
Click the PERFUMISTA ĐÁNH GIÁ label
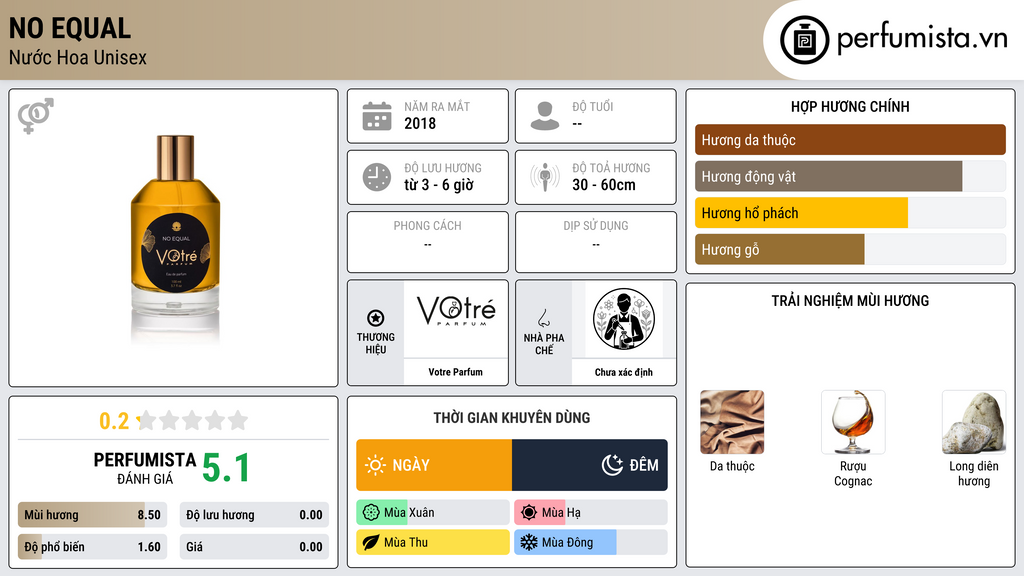pyautogui.click(x=145, y=468)
